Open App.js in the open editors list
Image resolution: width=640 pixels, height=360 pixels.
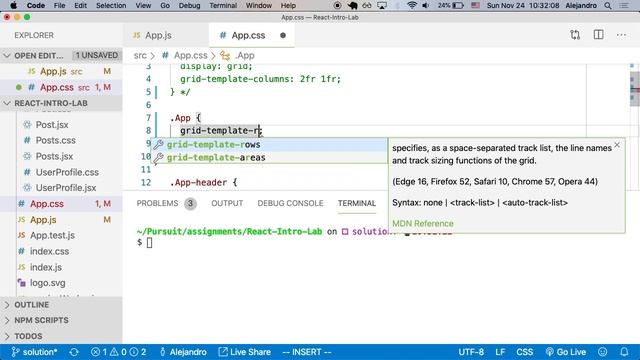click(53, 71)
